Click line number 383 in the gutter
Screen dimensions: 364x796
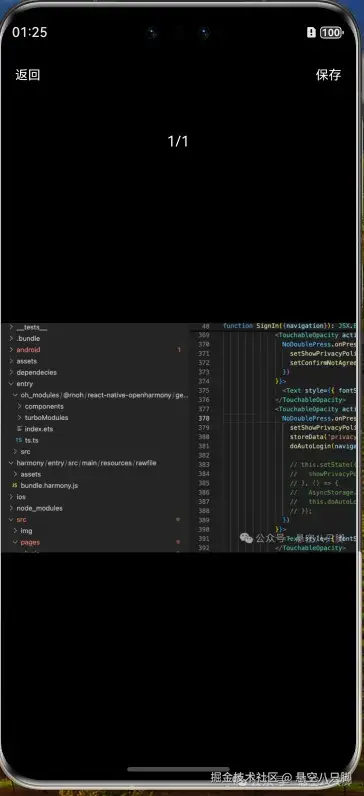(x=204, y=465)
